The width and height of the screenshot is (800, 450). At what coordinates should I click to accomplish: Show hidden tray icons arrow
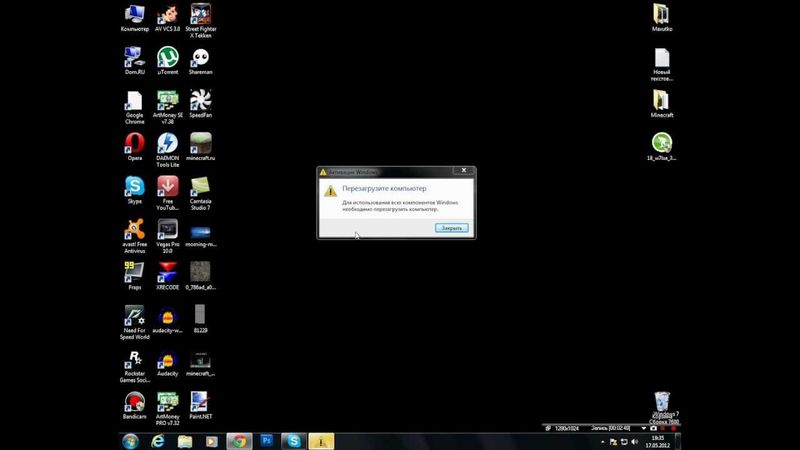603,442
